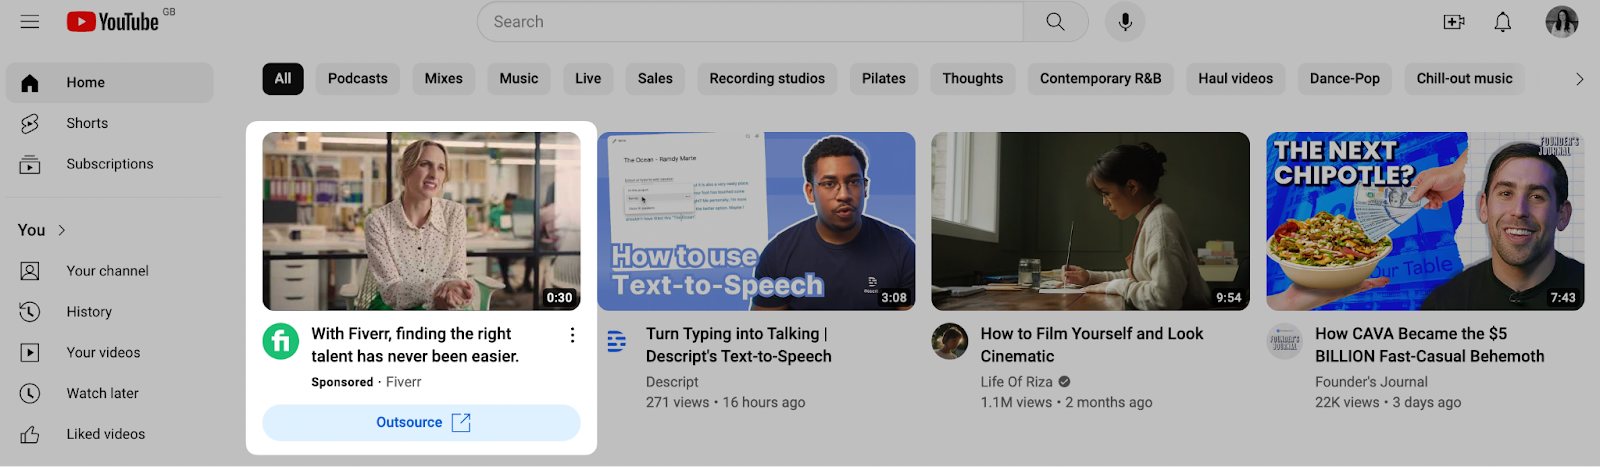Click the Sponsored label on Fiverr ad
This screenshot has width=1600, height=467.
coord(342,382)
